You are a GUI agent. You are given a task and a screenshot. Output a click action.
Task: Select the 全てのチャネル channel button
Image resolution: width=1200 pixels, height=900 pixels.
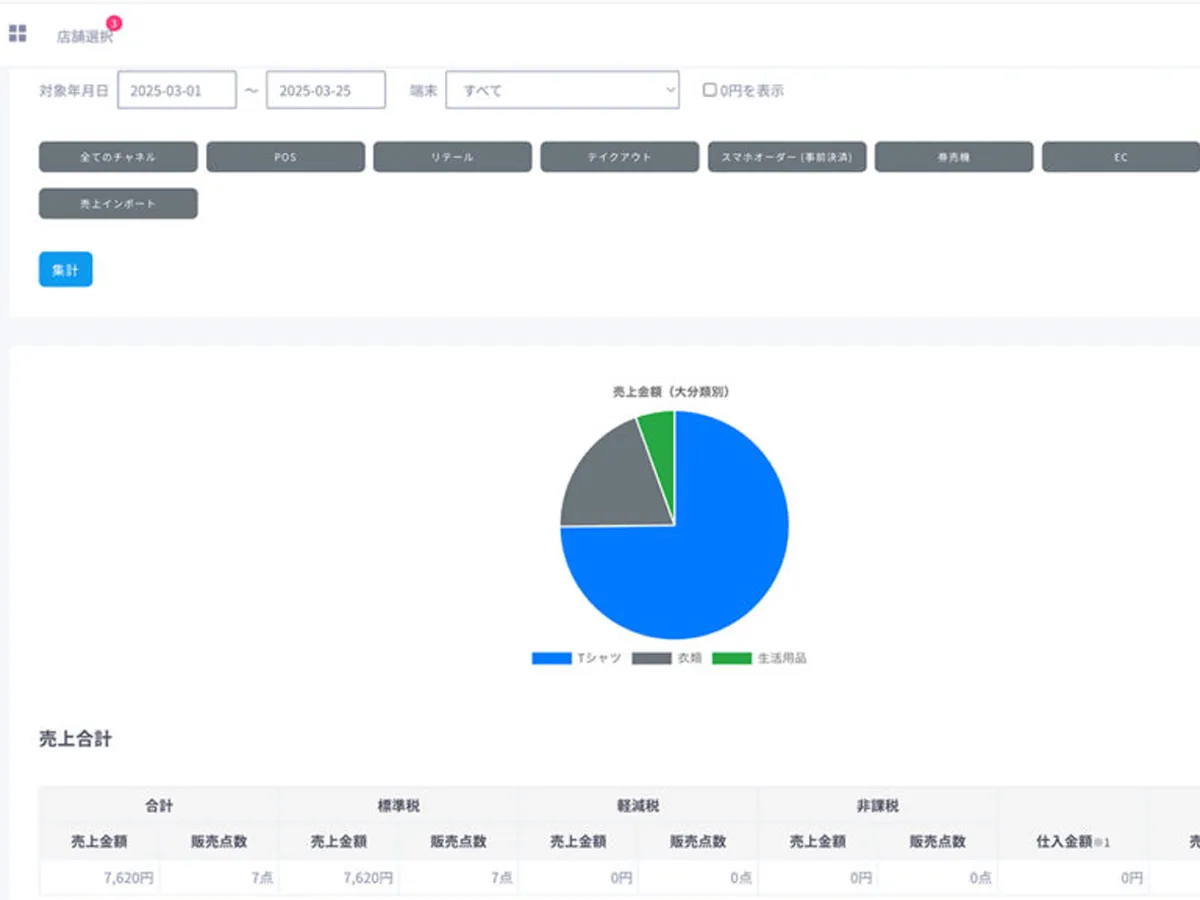pyautogui.click(x=118, y=157)
